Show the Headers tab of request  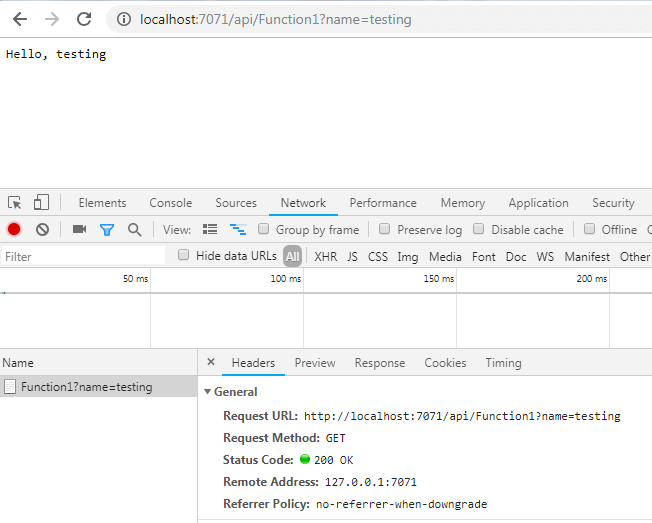click(253, 363)
